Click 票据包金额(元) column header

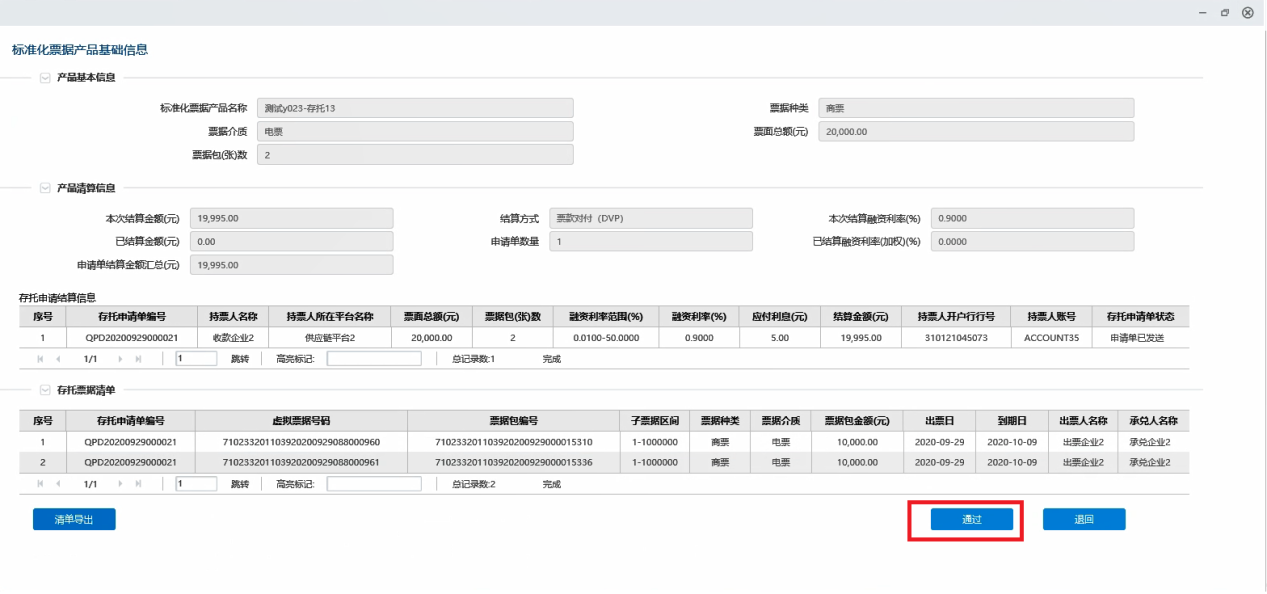point(857,420)
